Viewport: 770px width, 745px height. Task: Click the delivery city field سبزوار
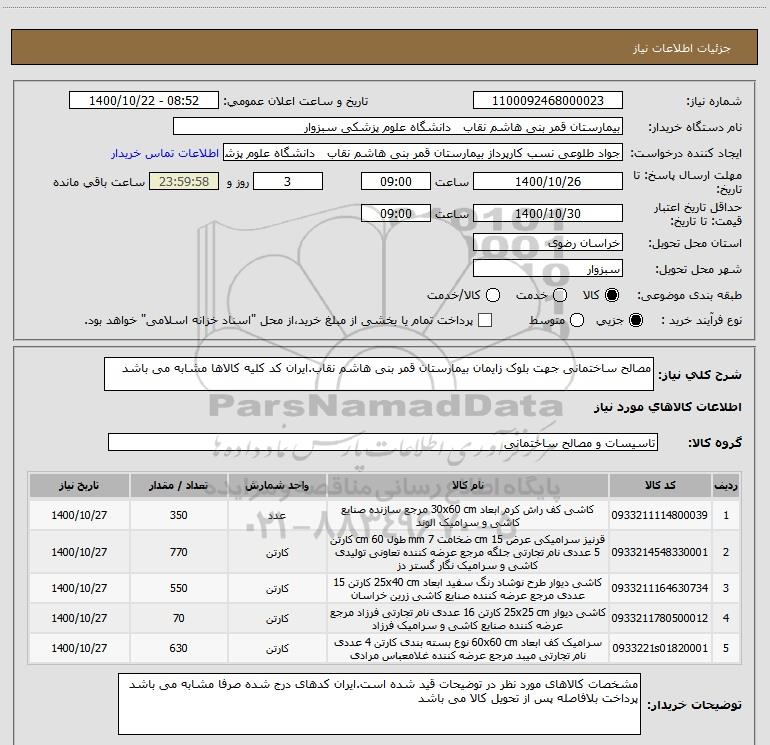[548, 269]
